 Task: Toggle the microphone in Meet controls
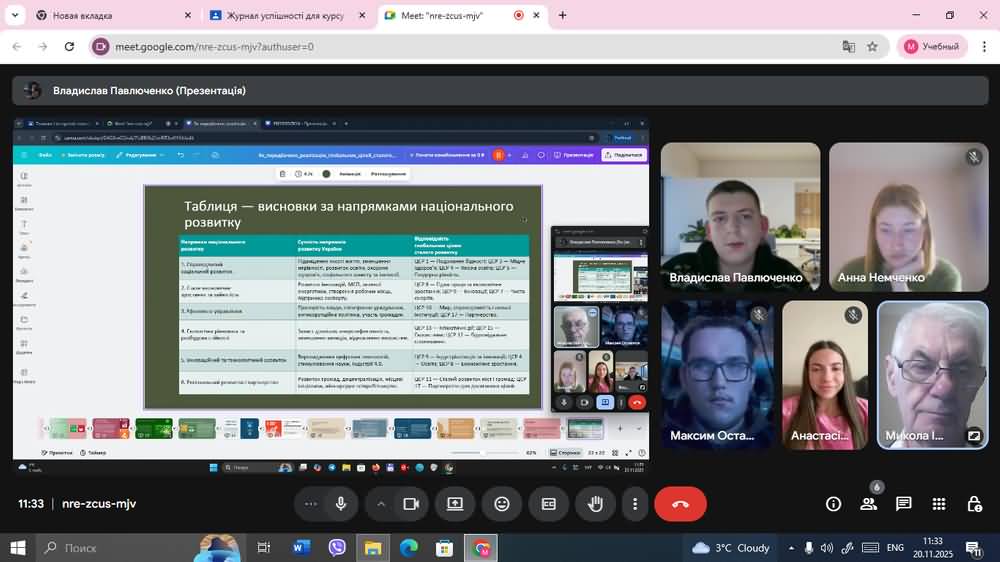coord(341,504)
